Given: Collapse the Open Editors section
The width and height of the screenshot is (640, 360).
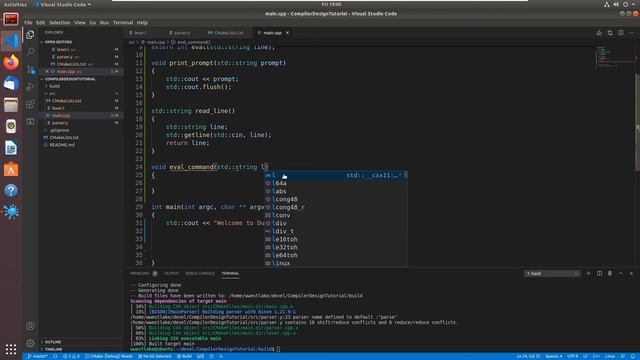Looking at the screenshot, I should [x=81, y=42].
